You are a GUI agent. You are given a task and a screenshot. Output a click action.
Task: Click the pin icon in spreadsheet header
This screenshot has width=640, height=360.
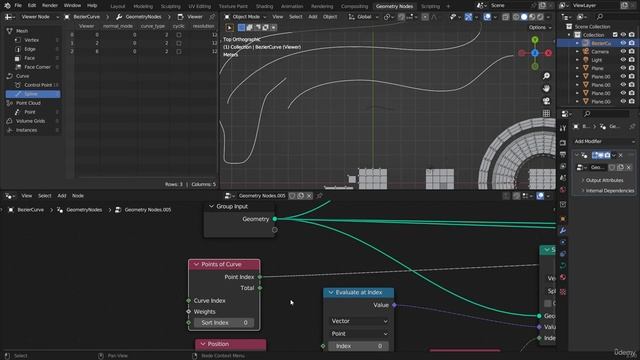212,17
